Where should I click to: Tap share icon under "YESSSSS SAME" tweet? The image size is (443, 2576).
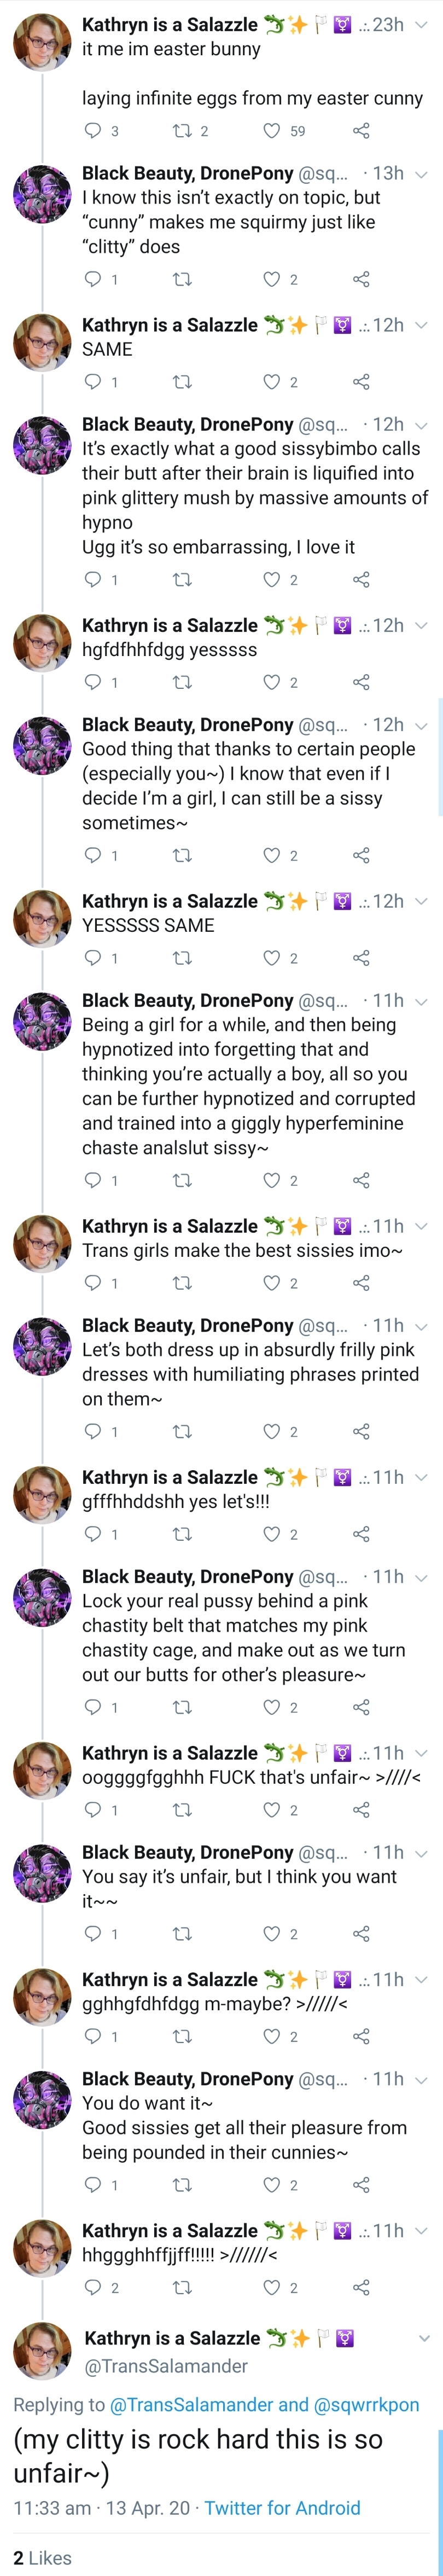361,958
